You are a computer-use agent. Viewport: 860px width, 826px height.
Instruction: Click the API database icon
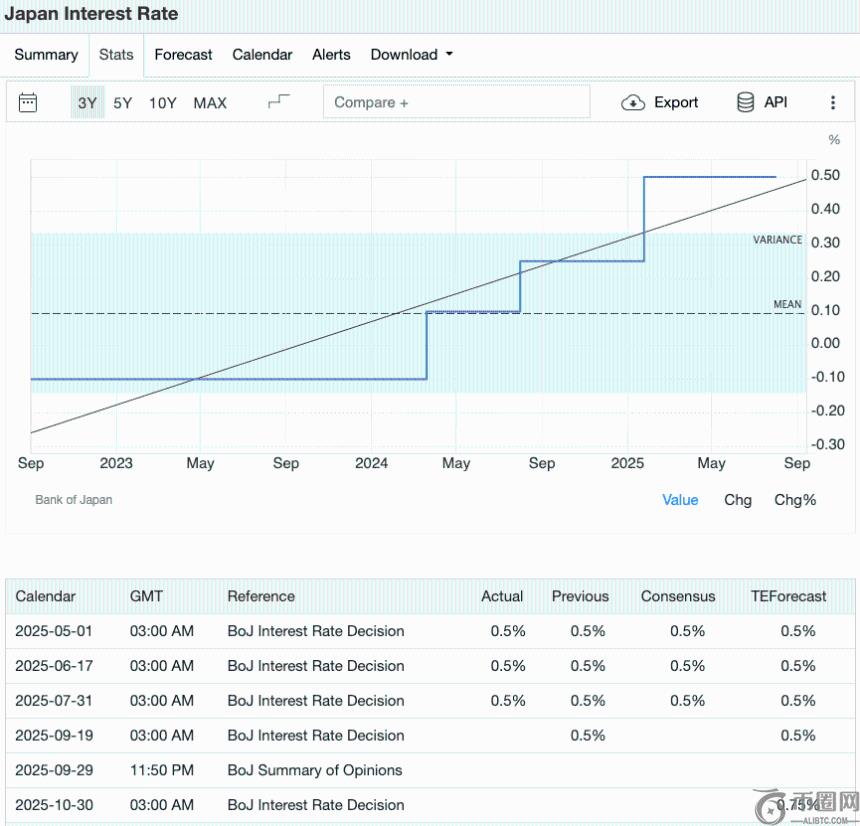745,102
